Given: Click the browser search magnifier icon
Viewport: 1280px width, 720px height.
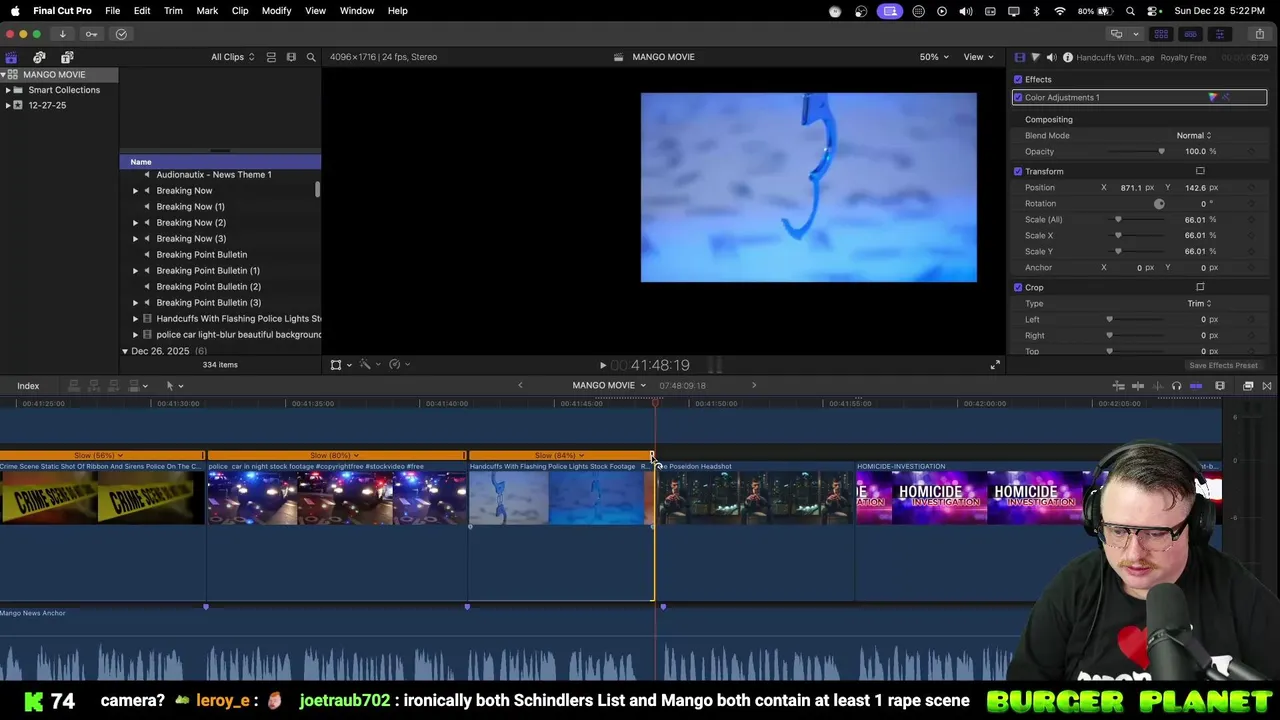Looking at the screenshot, I should point(311,57).
